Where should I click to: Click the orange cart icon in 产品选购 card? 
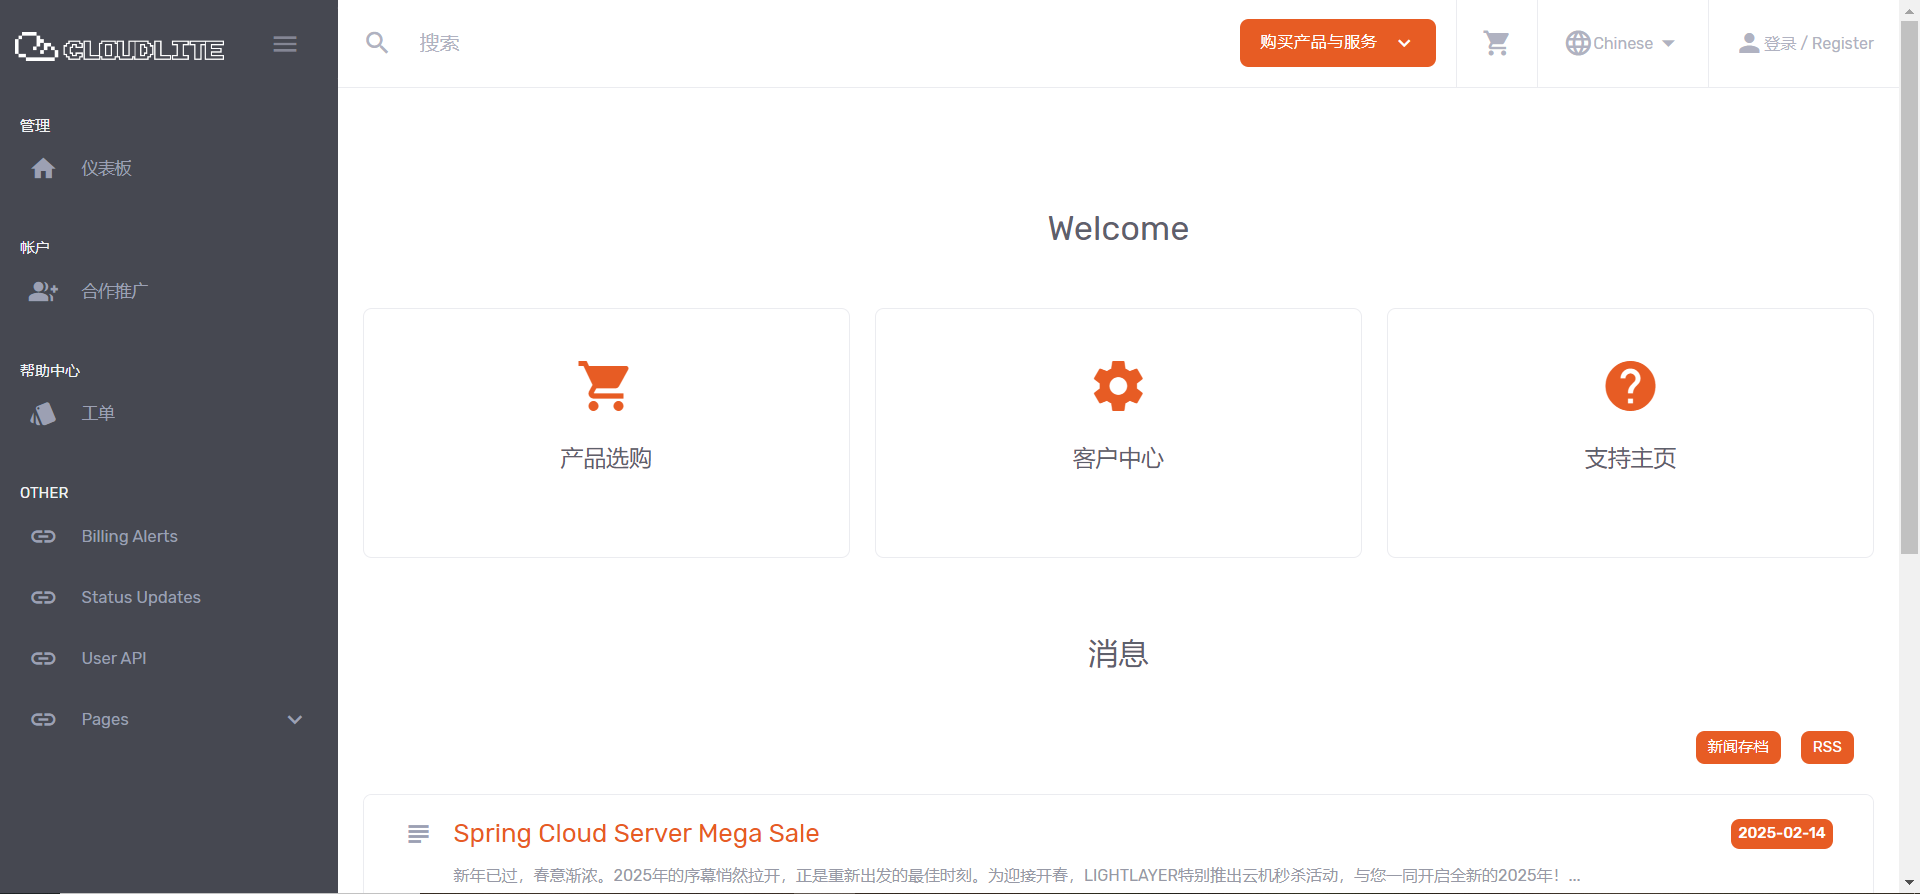point(605,386)
